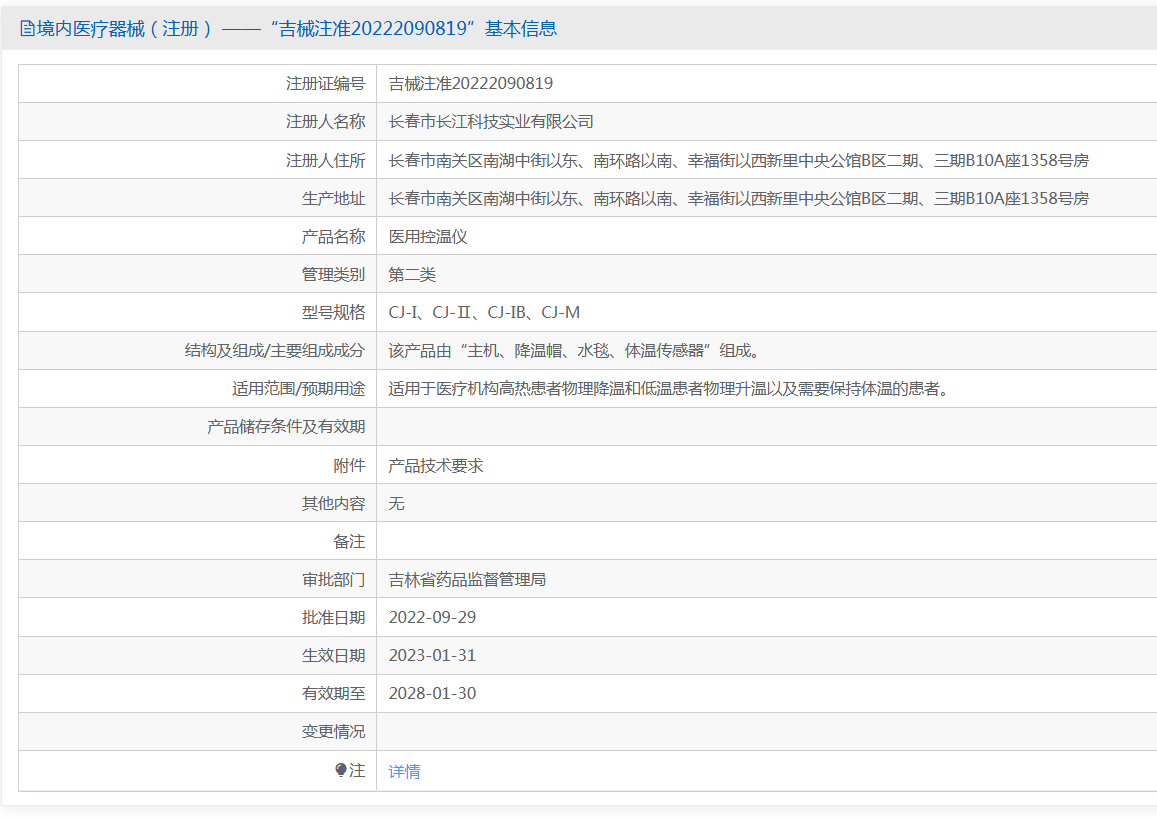Click the 型号规格 label
The width and height of the screenshot is (1157, 818).
[x=334, y=313]
